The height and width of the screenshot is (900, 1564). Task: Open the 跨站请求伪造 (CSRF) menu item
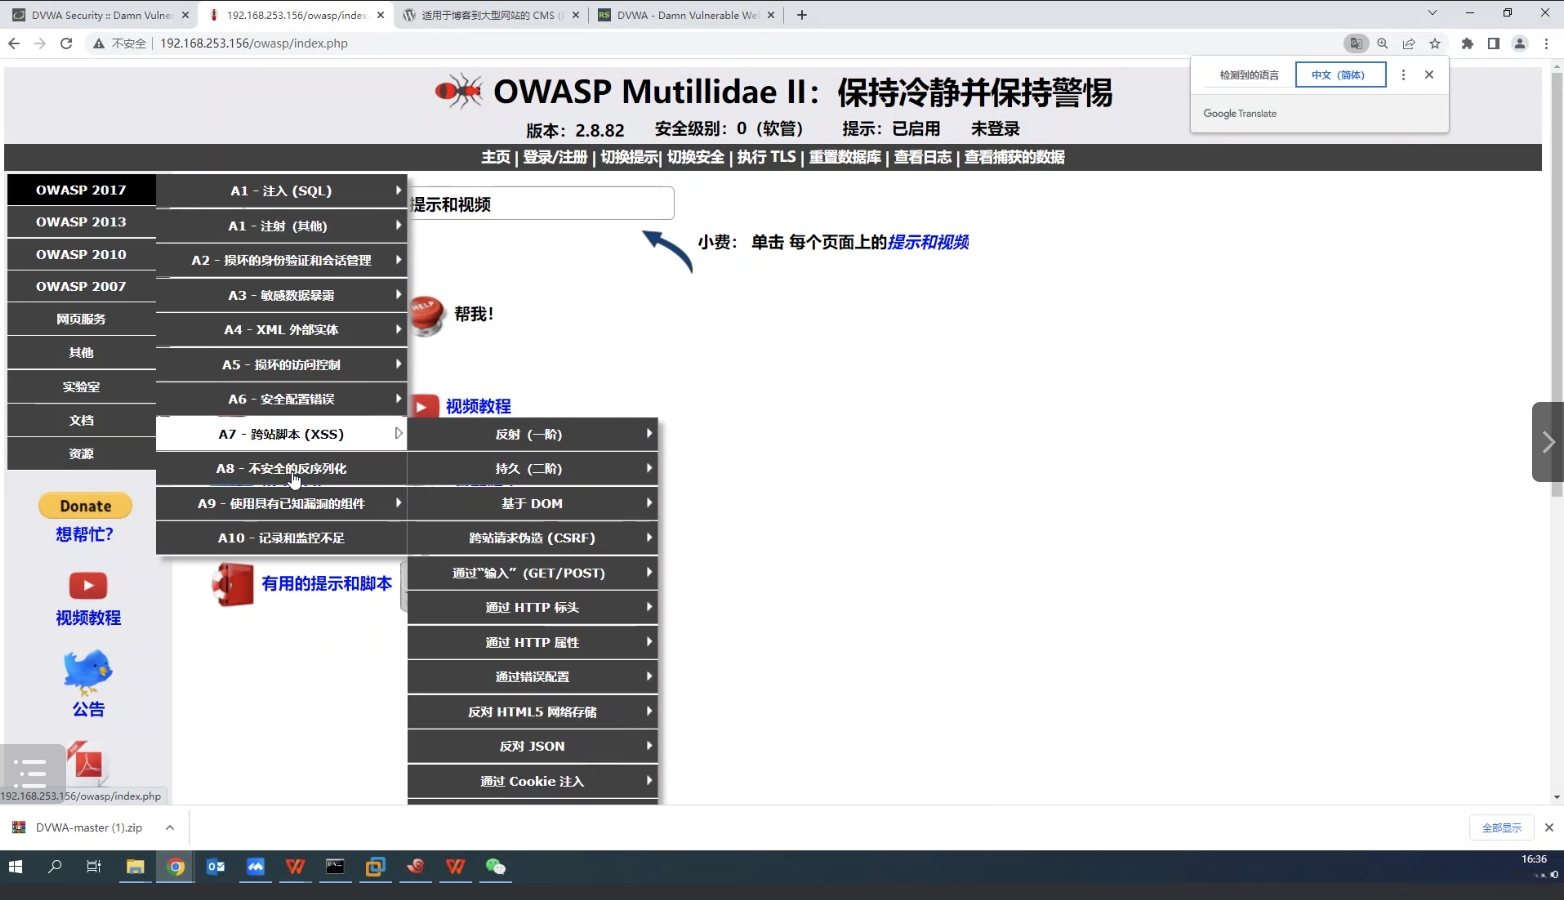[532, 538]
